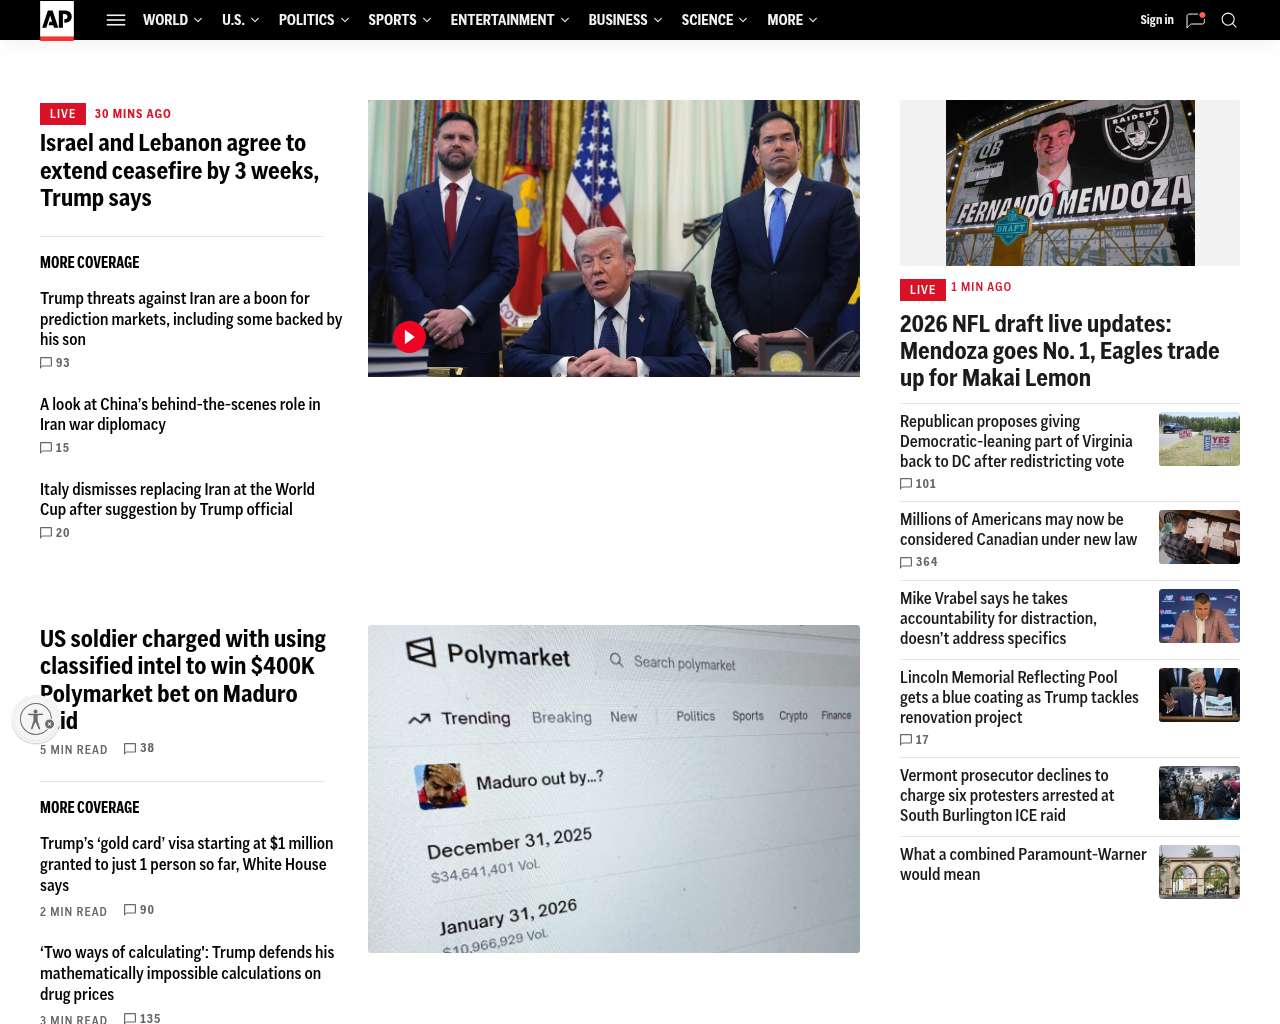Open the Canadian law story thumbnail
1280x1024 pixels.
1199,537
